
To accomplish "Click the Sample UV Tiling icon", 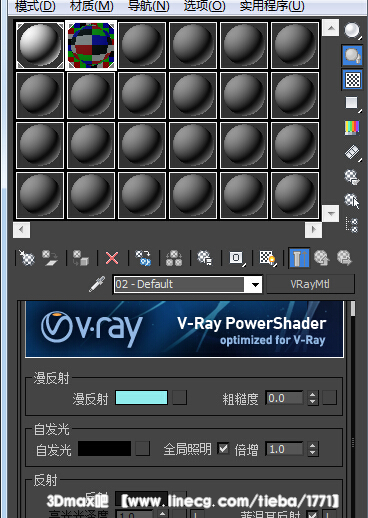I will tap(352, 104).
